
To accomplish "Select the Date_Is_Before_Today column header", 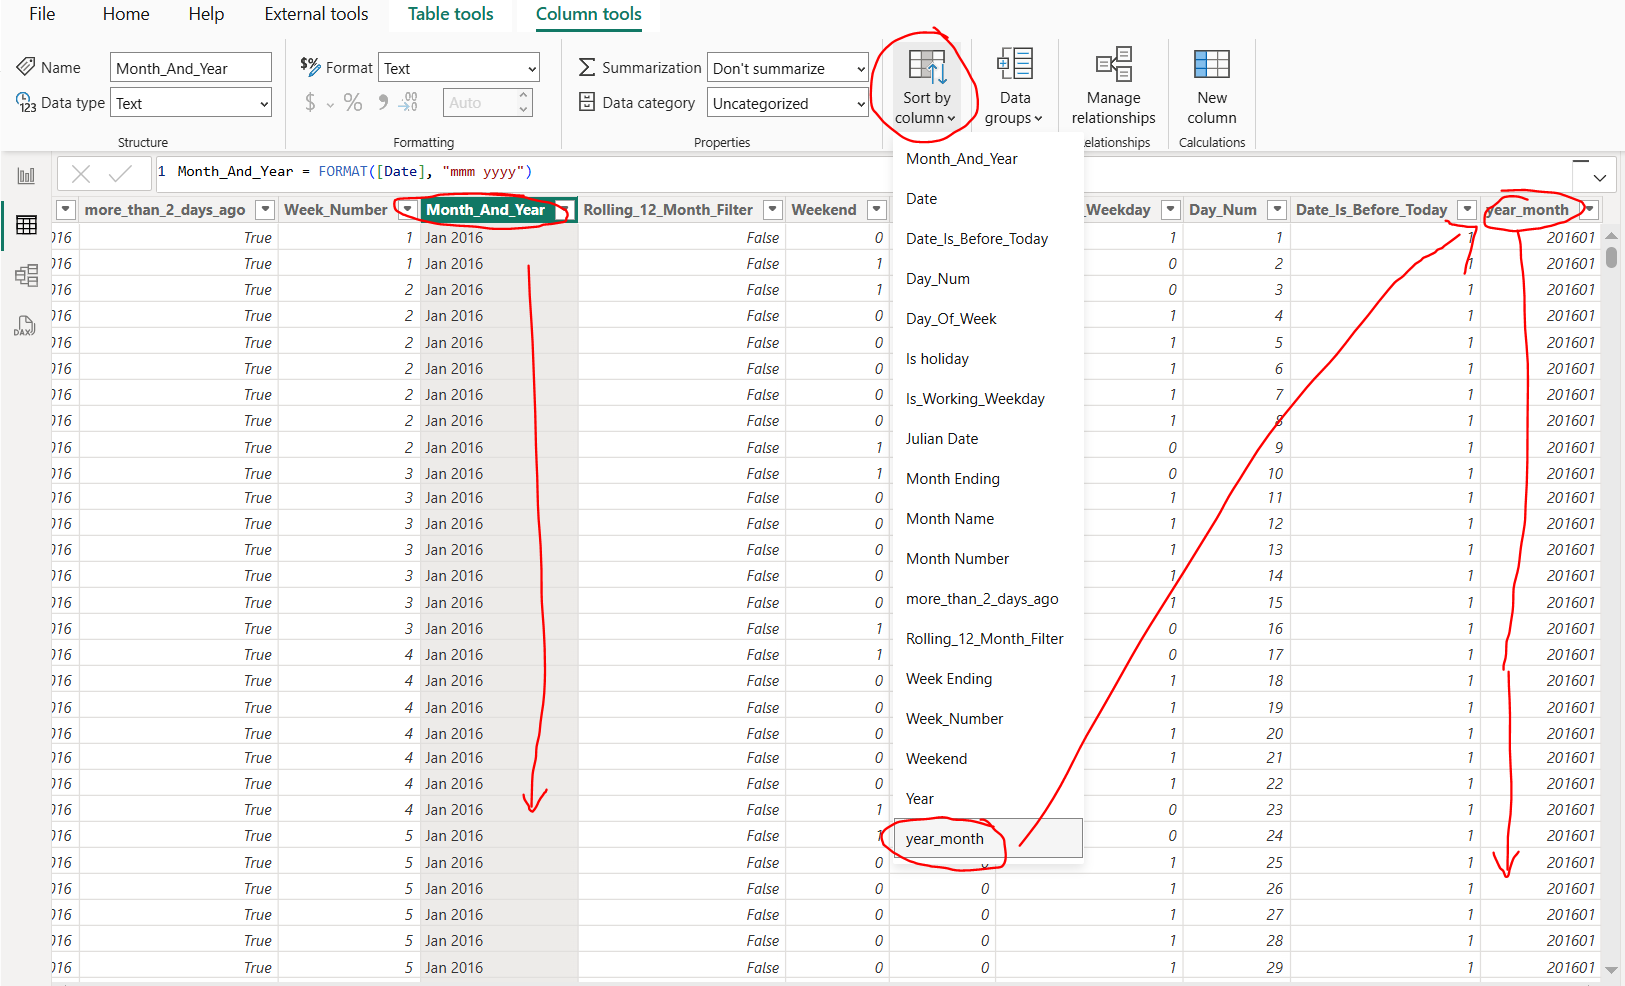I will point(1372,210).
